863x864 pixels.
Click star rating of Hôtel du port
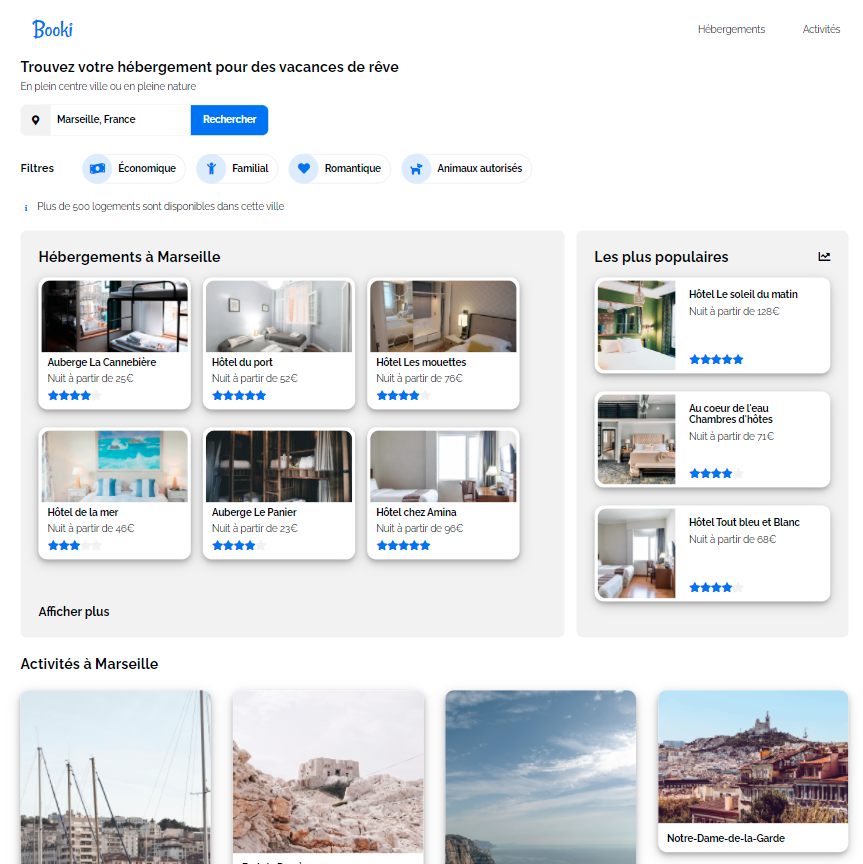coord(239,396)
